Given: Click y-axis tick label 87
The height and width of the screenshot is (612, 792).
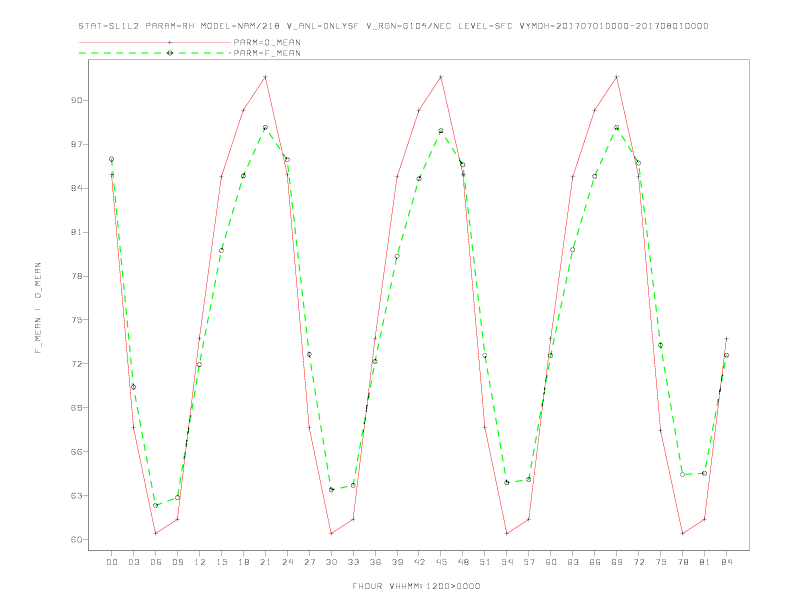Looking at the screenshot, I should (76, 144).
